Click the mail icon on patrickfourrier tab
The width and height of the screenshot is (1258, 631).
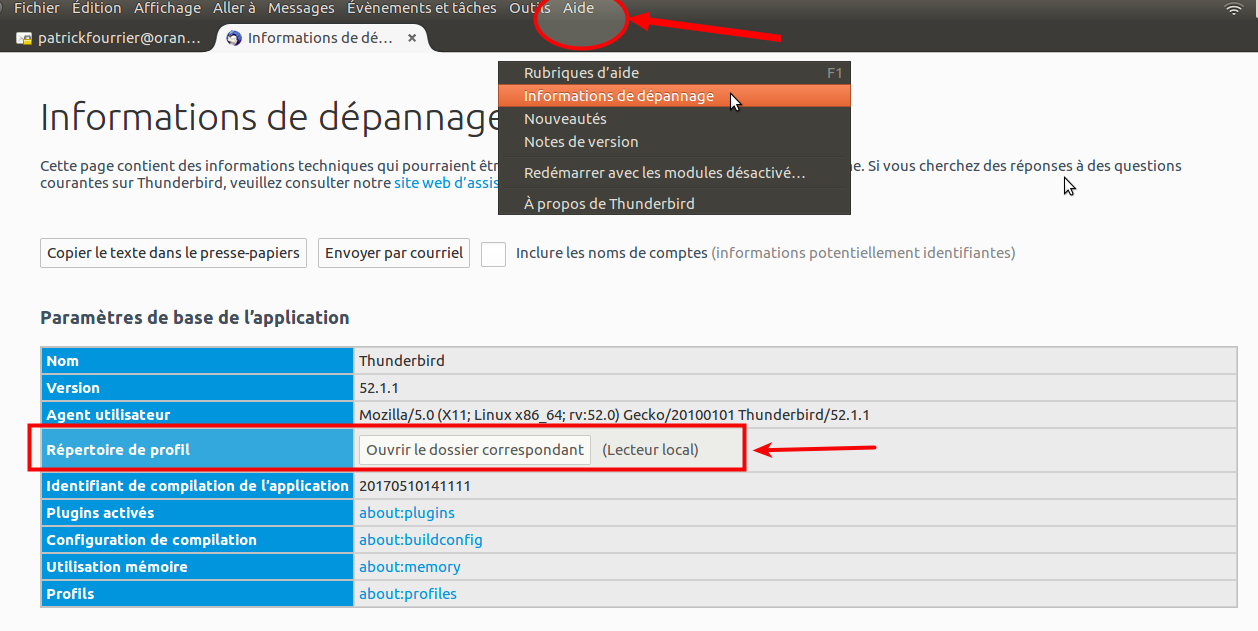tap(24, 39)
